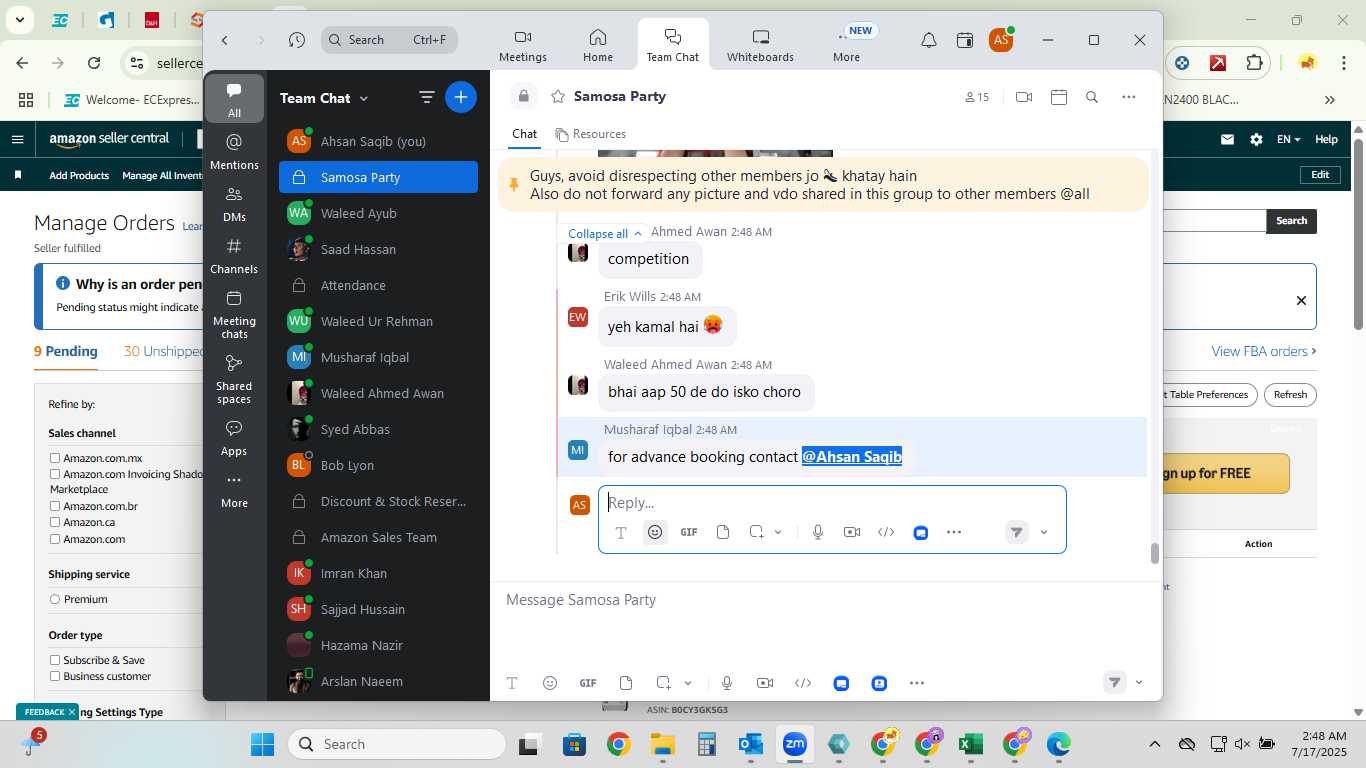The height and width of the screenshot is (768, 1366).
Task: Insert code snippet in Reply box
Action: [x=886, y=532]
